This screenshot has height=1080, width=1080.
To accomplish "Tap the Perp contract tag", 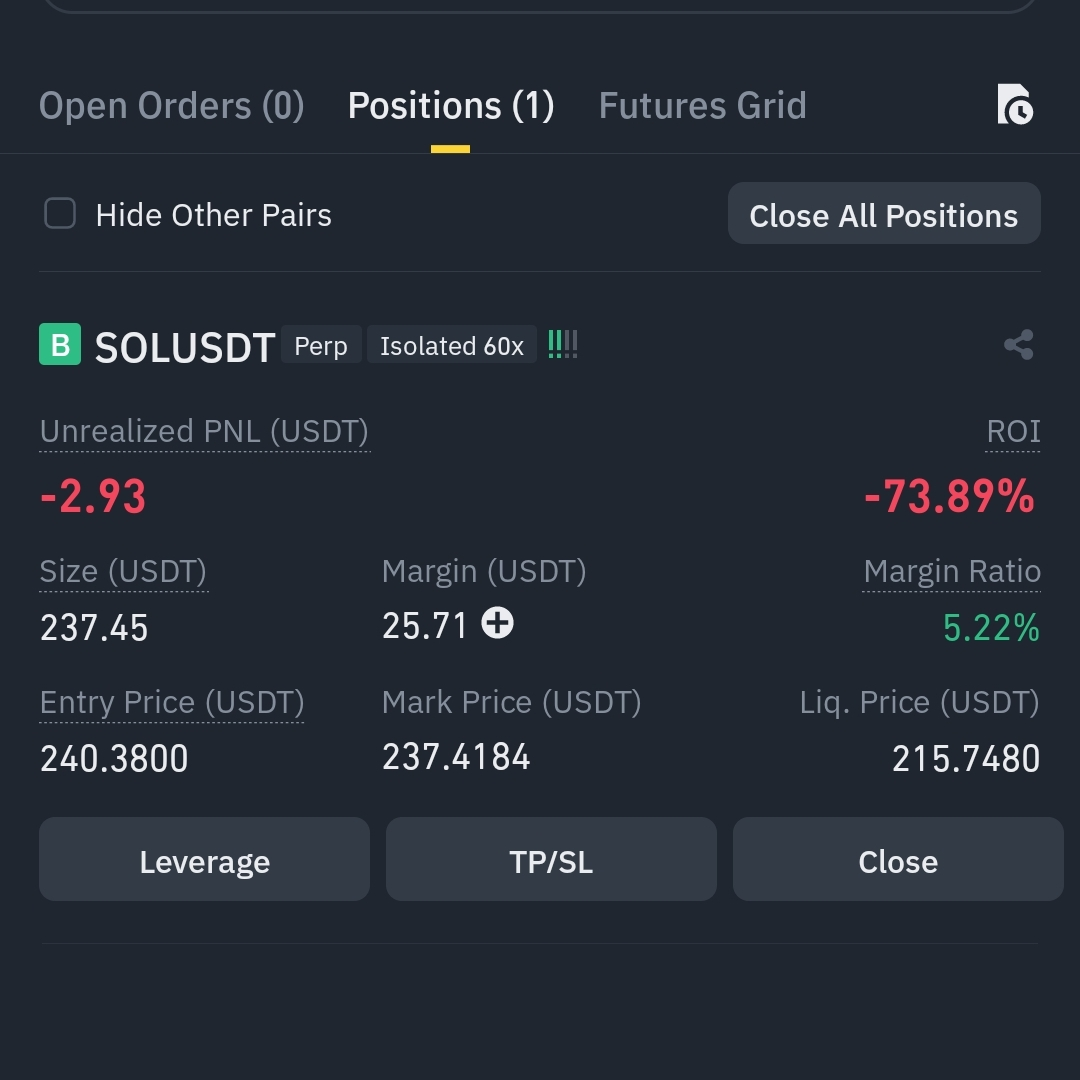I will click(321, 344).
